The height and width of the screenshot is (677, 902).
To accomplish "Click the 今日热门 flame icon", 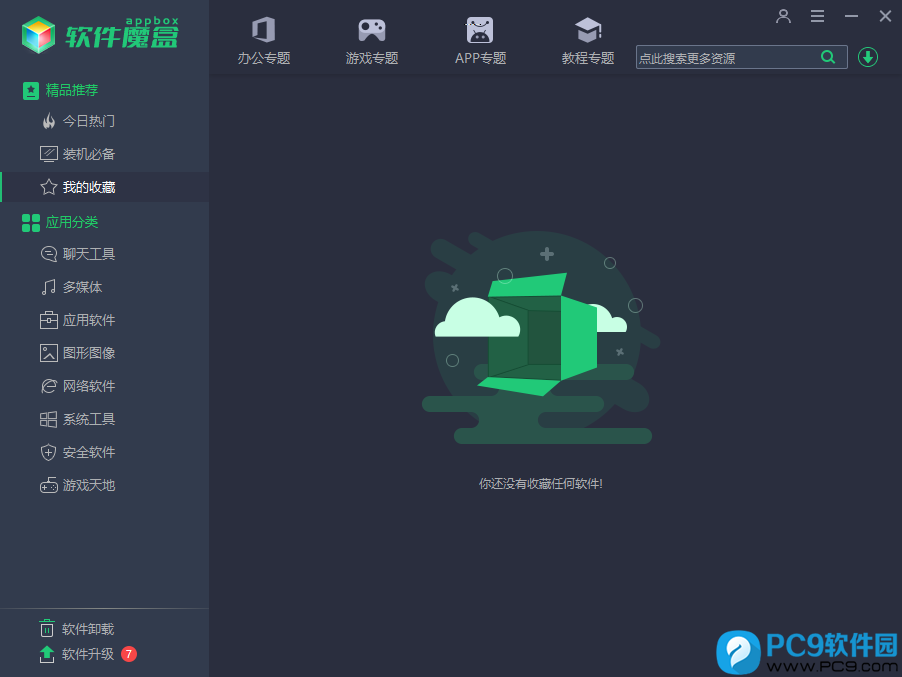I will point(49,121).
